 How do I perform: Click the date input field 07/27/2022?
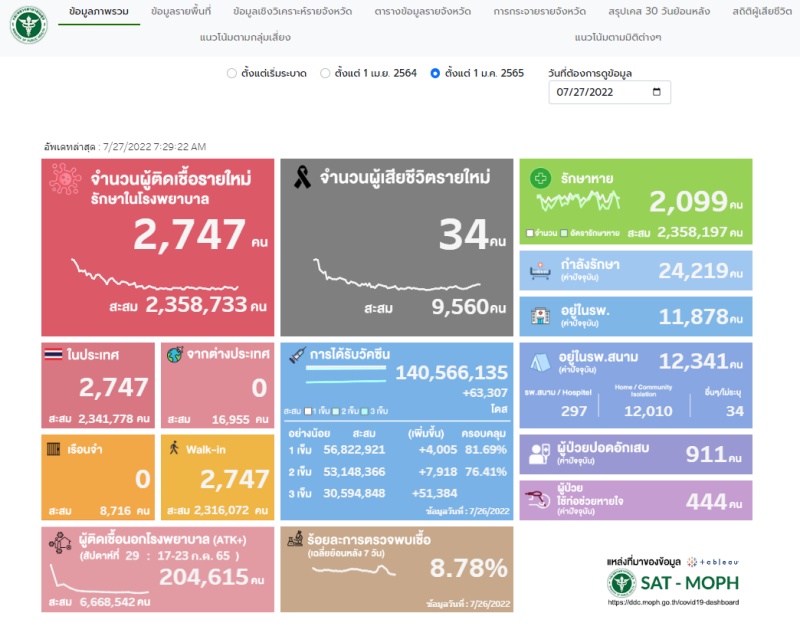pyautogui.click(x=598, y=92)
